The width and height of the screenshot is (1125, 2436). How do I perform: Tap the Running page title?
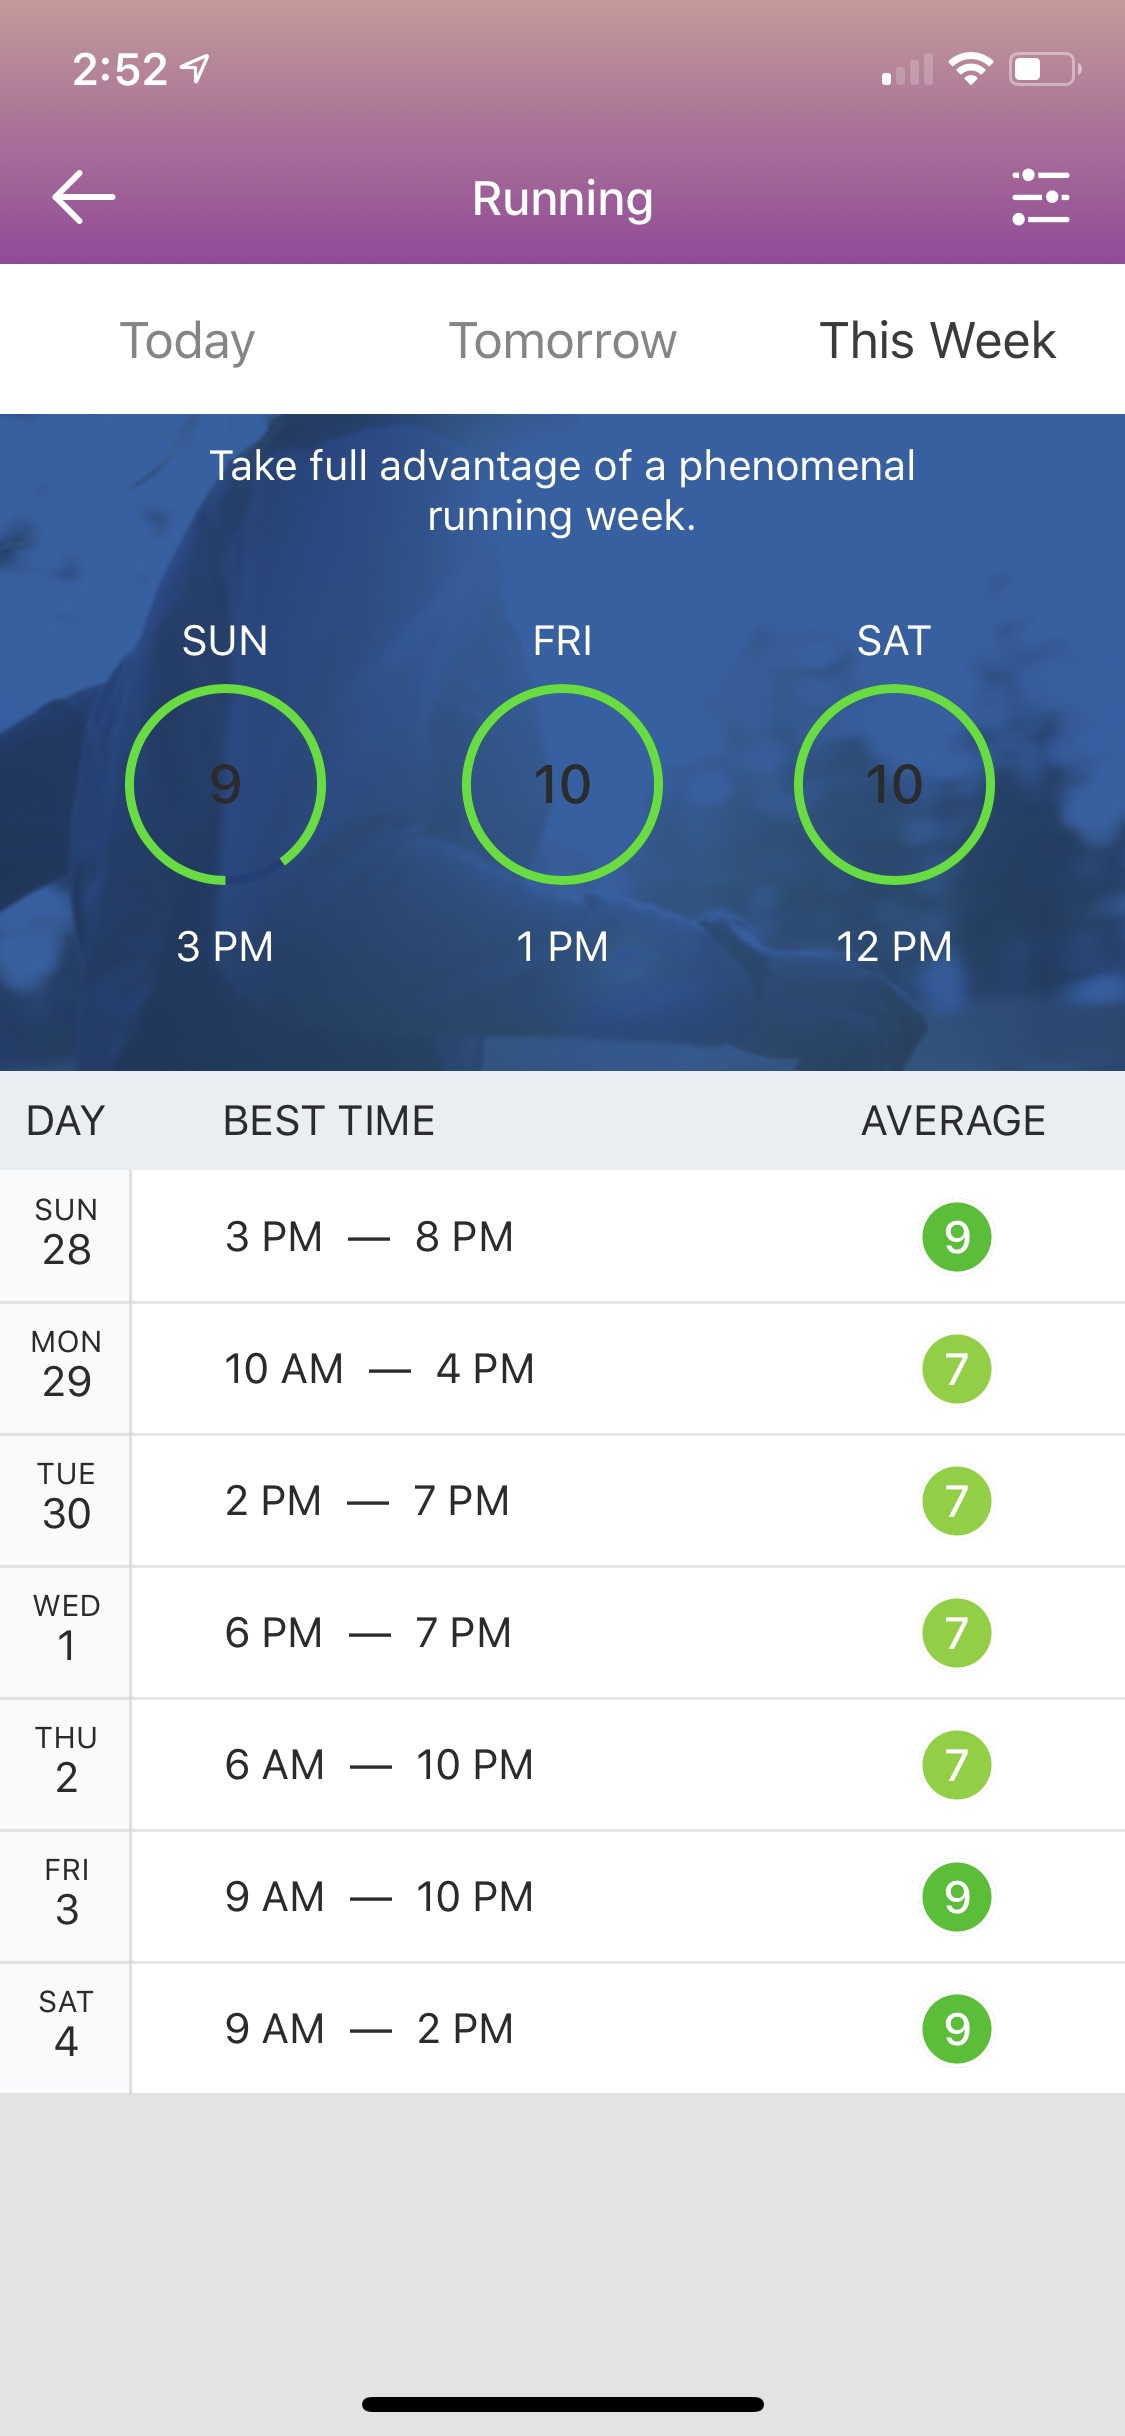tap(562, 198)
